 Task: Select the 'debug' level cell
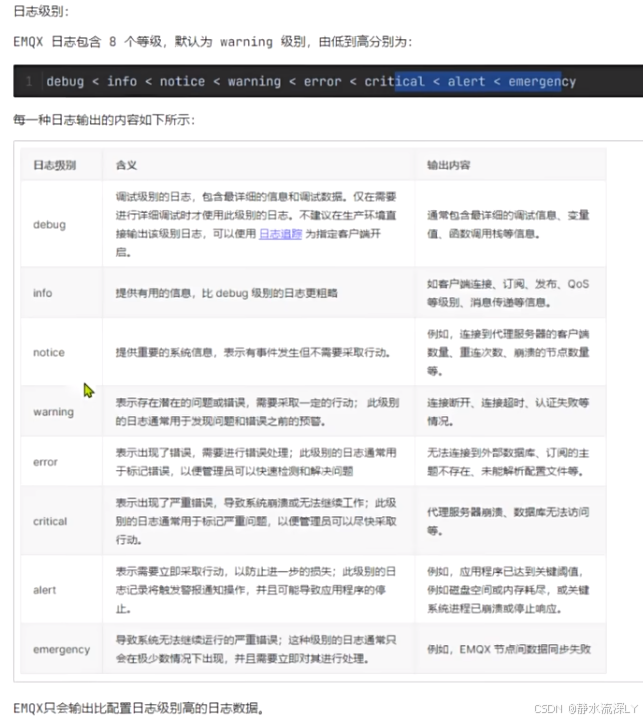(62, 224)
